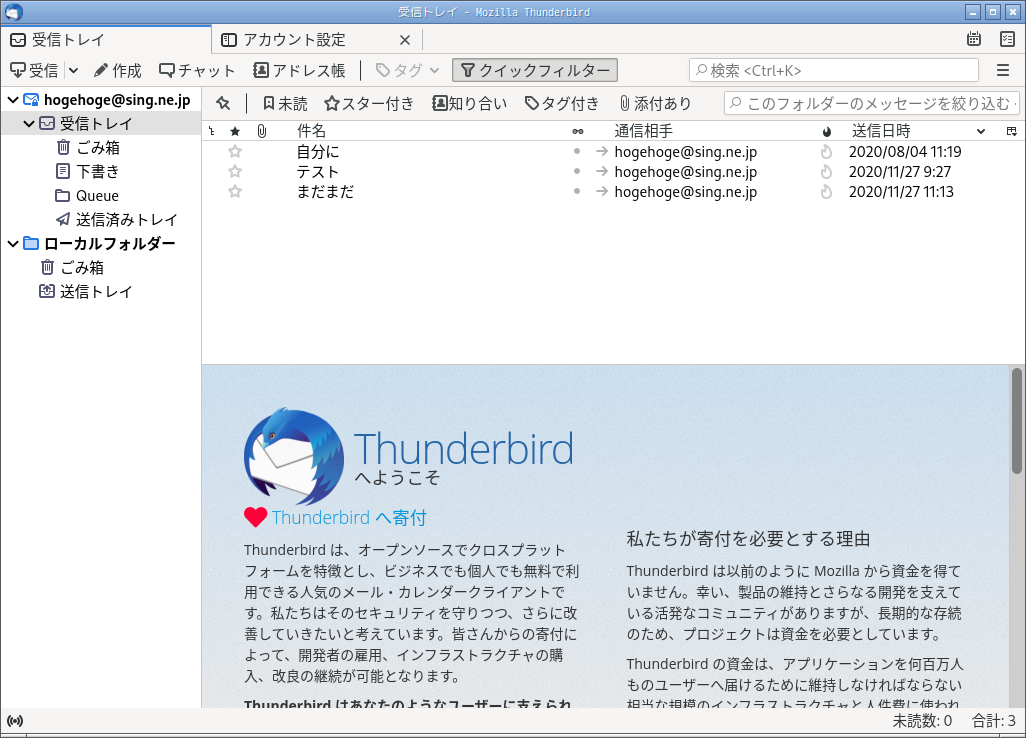Viewport: 1026px width, 738px height.
Task: Filter by tagged messages (タグ付き)
Action: (562, 103)
